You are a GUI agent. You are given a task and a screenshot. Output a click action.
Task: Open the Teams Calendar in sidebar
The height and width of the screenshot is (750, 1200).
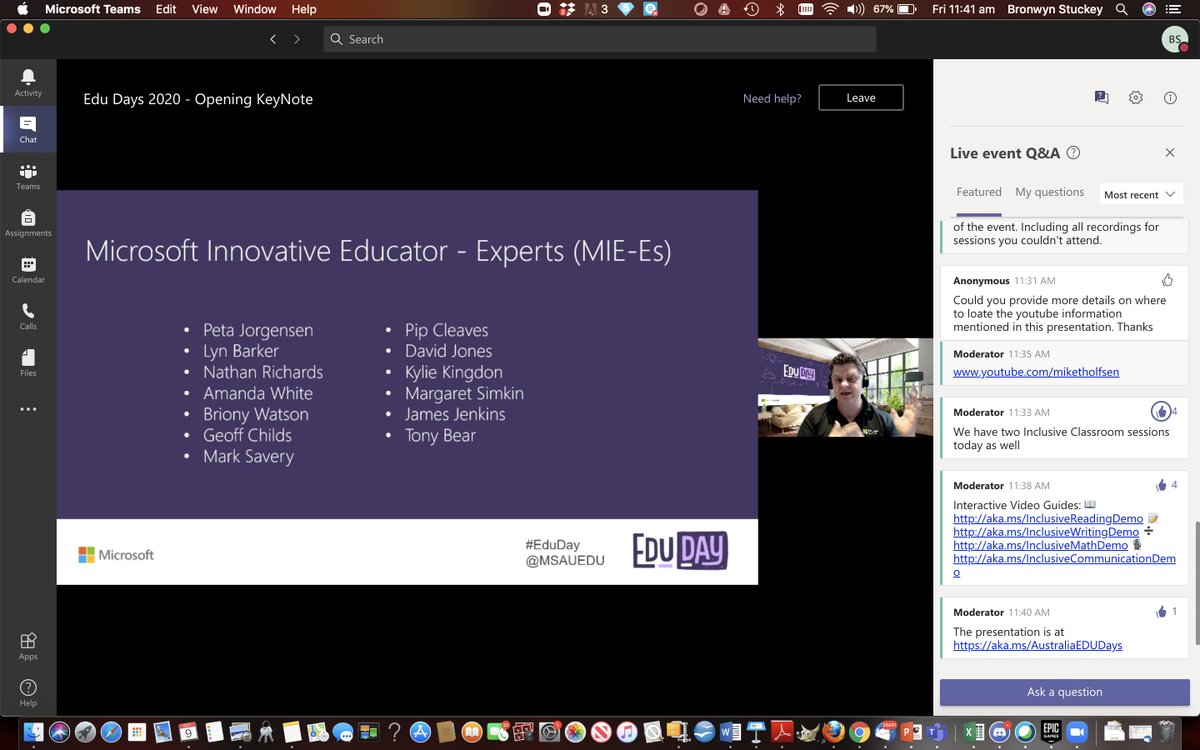click(28, 270)
